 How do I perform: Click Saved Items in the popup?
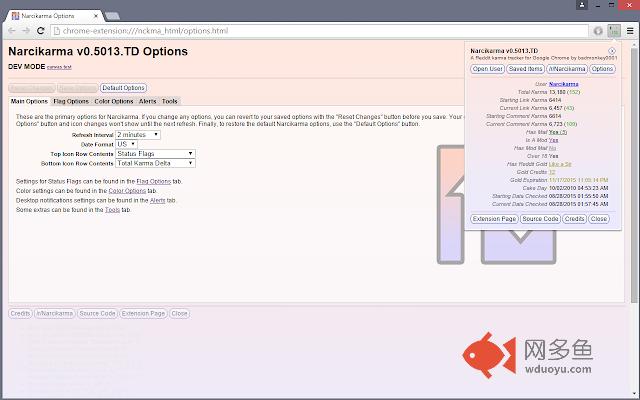click(525, 69)
